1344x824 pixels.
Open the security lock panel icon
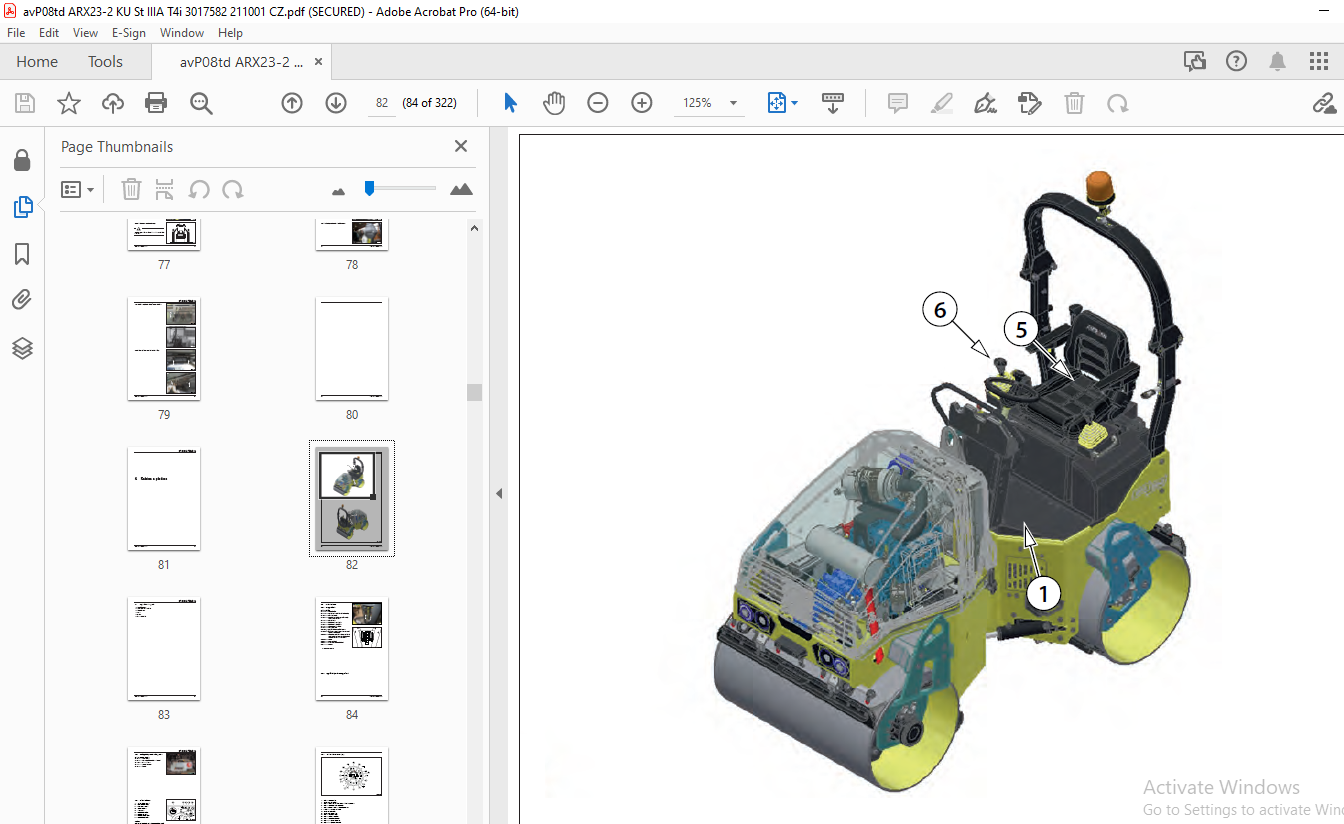22,160
